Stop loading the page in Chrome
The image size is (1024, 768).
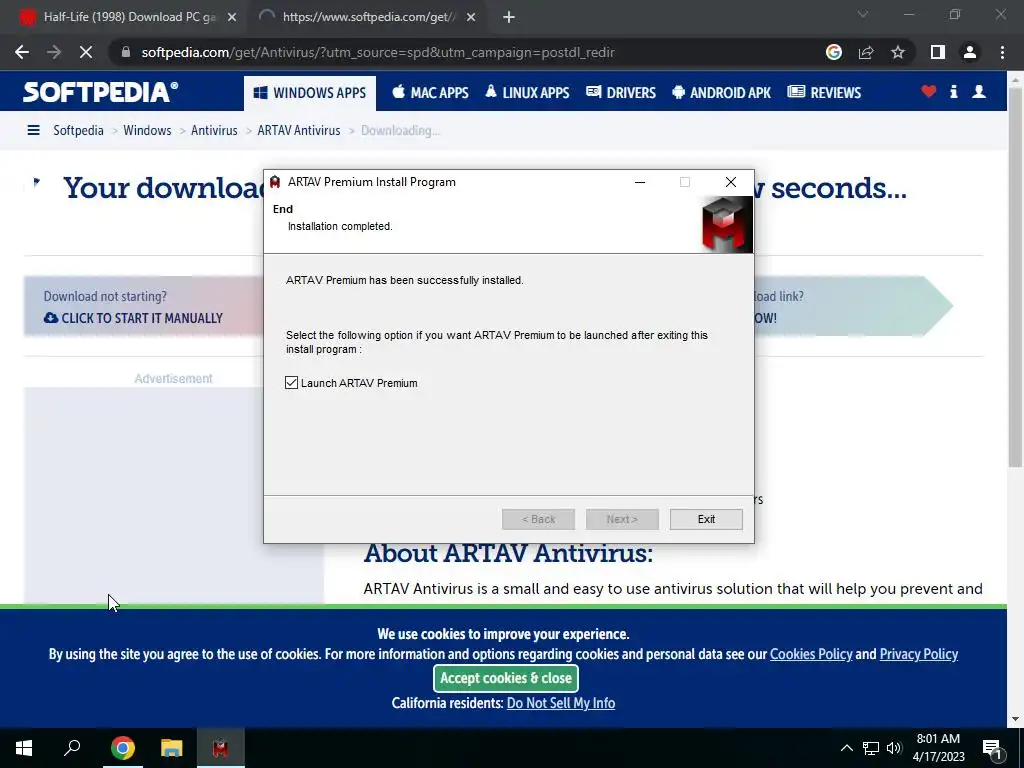point(86,52)
